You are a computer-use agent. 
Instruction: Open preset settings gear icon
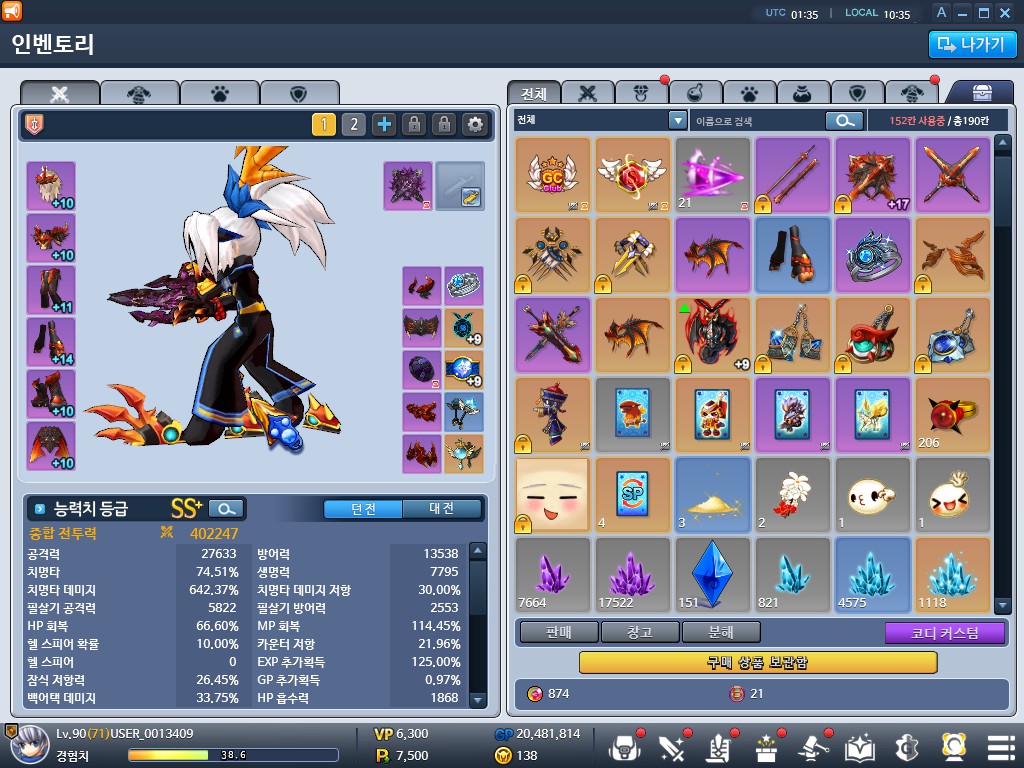coord(475,124)
